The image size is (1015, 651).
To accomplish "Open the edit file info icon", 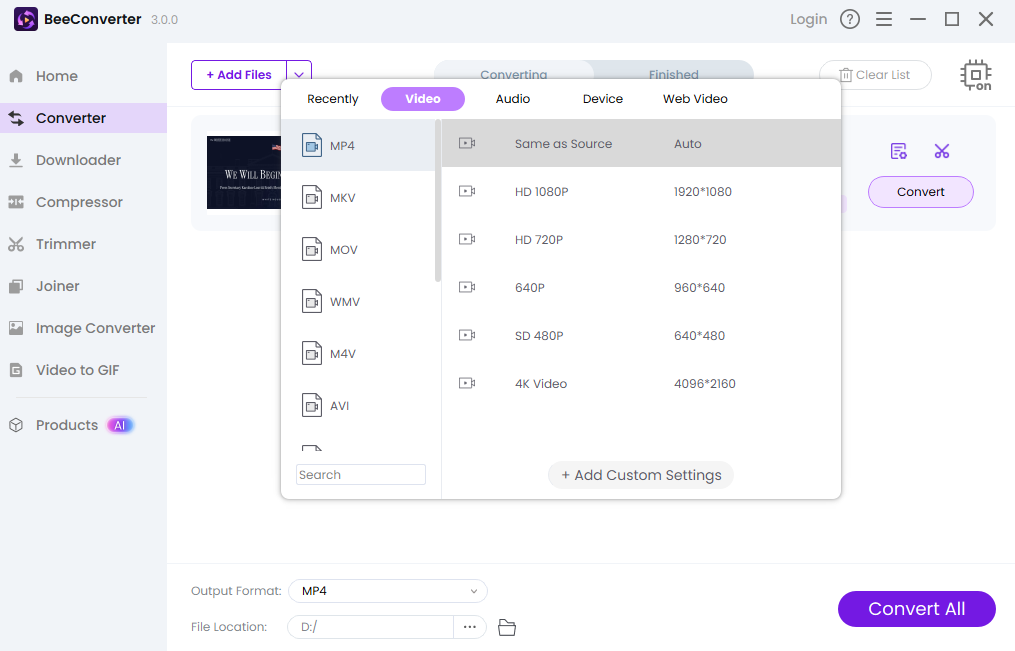I will click(x=899, y=151).
